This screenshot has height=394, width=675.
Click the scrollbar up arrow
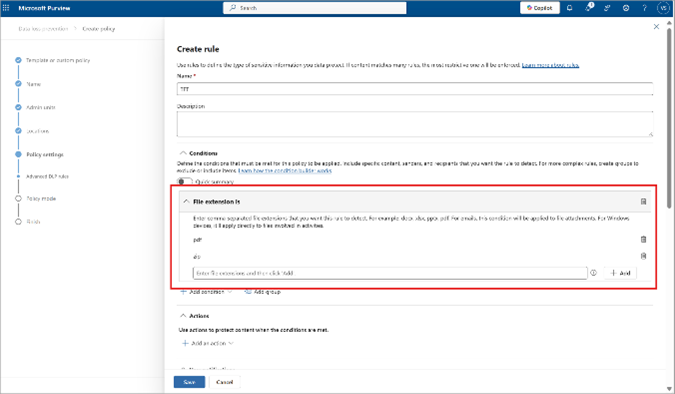click(669, 22)
